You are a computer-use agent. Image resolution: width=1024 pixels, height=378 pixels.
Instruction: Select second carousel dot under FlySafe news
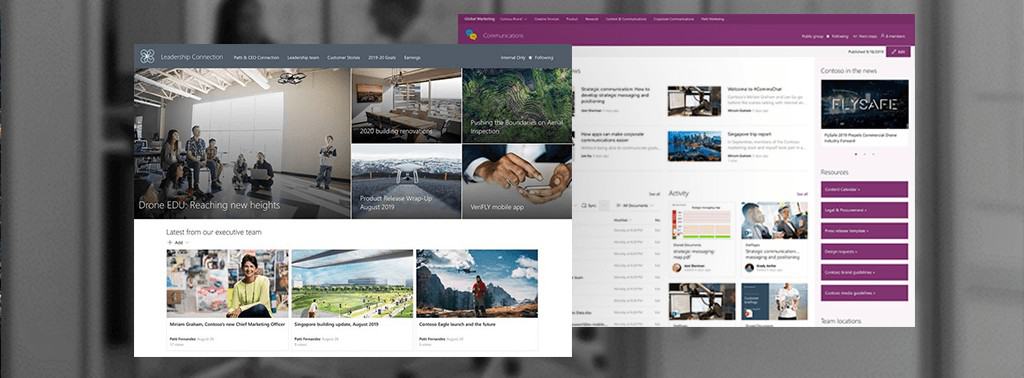pyautogui.click(x=865, y=154)
